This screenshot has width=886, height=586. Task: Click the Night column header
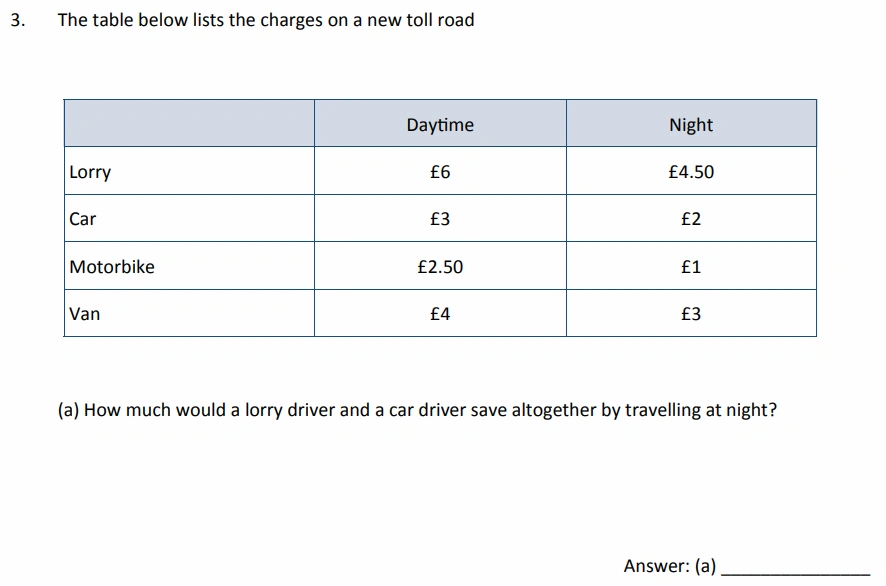coord(691,124)
